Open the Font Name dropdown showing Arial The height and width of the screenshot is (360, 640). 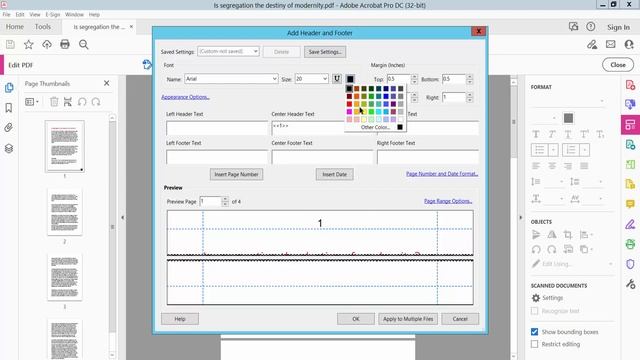click(x=231, y=79)
